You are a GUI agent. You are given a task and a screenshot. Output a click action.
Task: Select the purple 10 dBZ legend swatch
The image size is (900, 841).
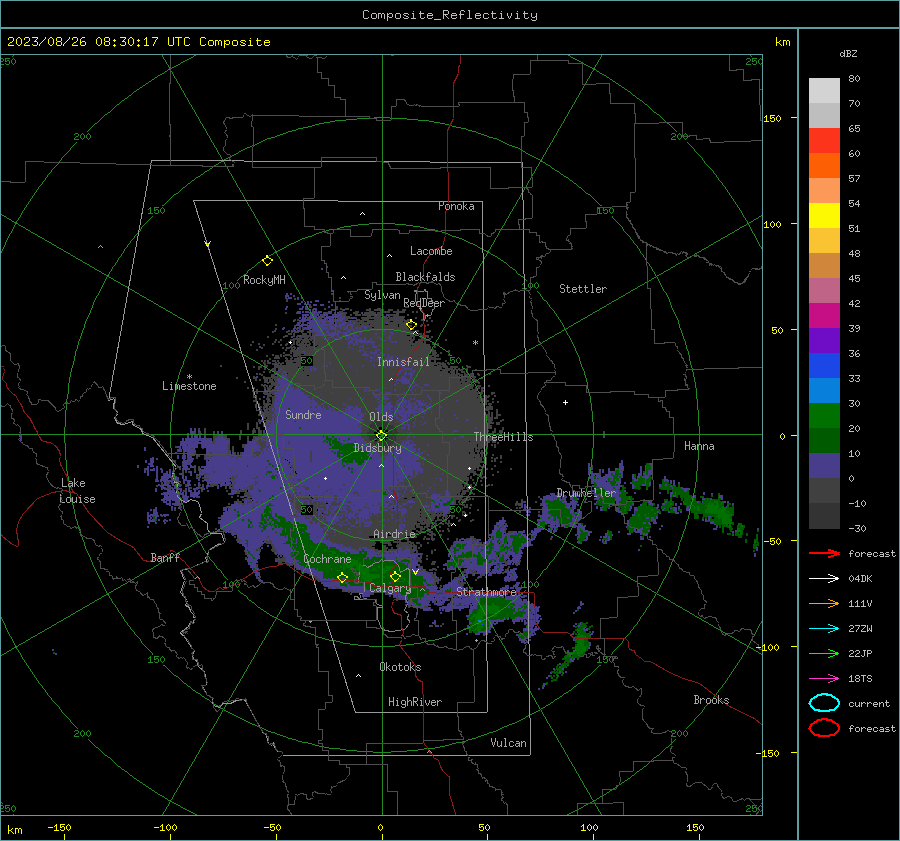[824, 466]
